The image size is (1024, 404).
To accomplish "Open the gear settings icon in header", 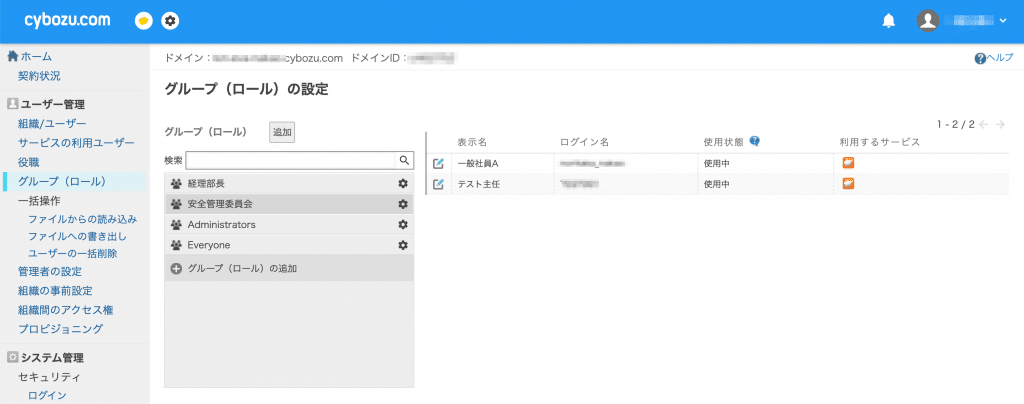I will click(170, 21).
